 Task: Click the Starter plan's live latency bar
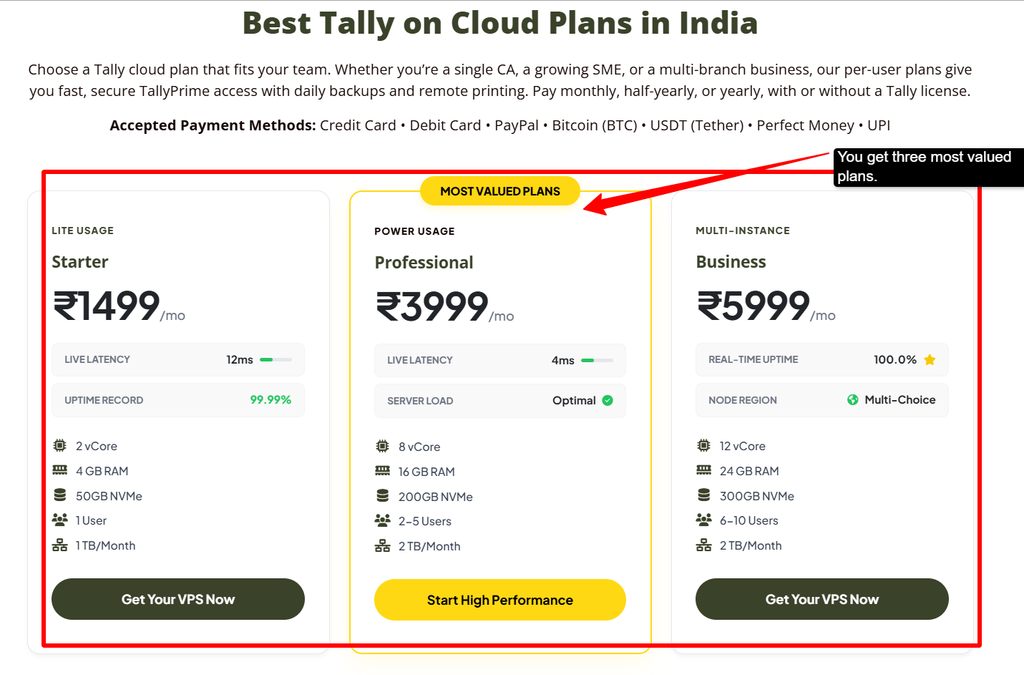point(276,360)
